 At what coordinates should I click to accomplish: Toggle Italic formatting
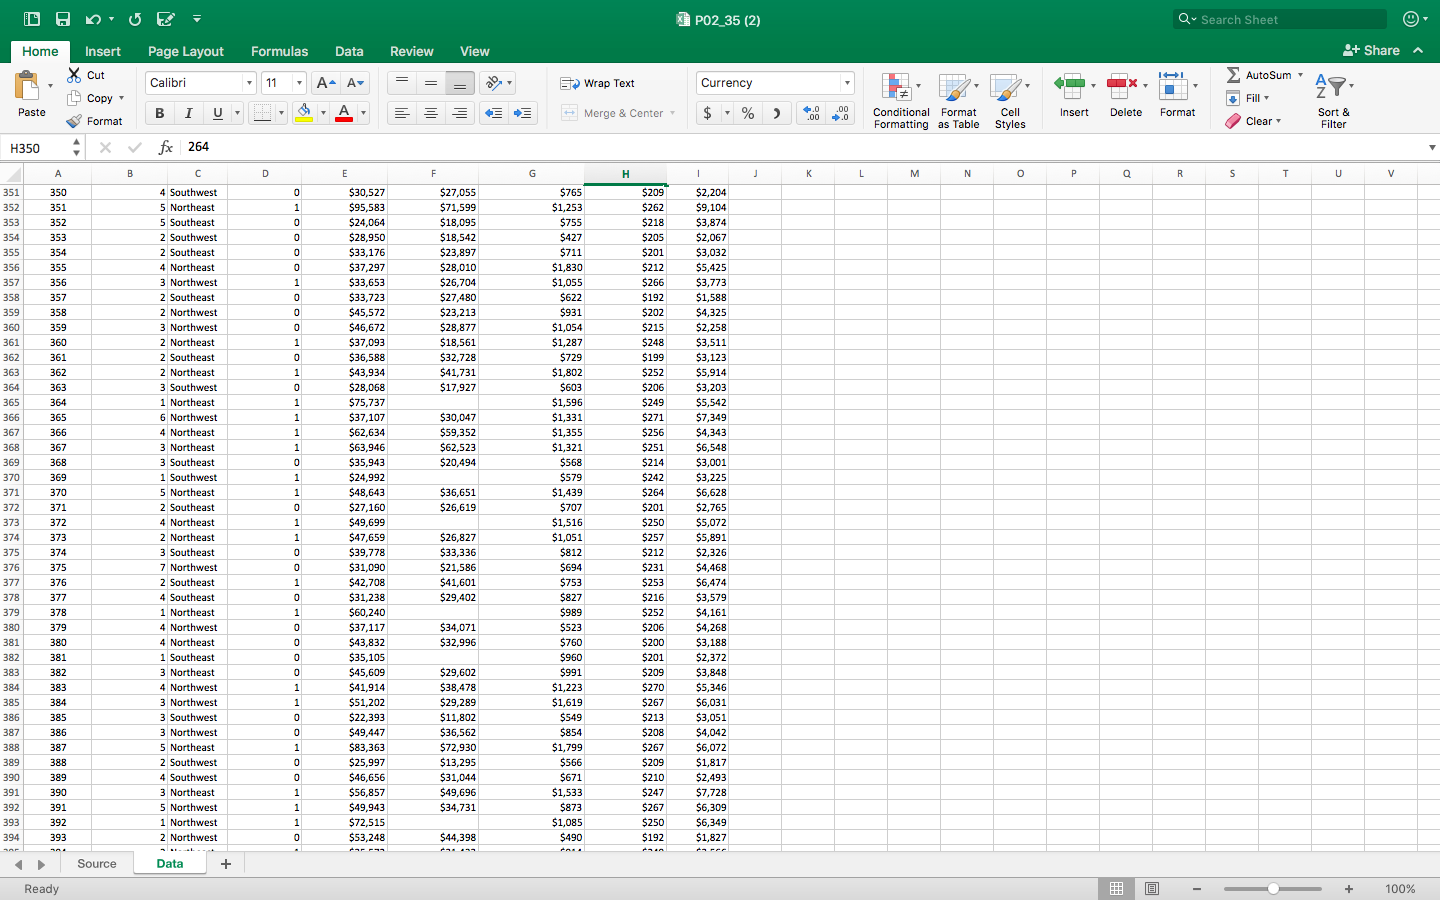point(188,113)
